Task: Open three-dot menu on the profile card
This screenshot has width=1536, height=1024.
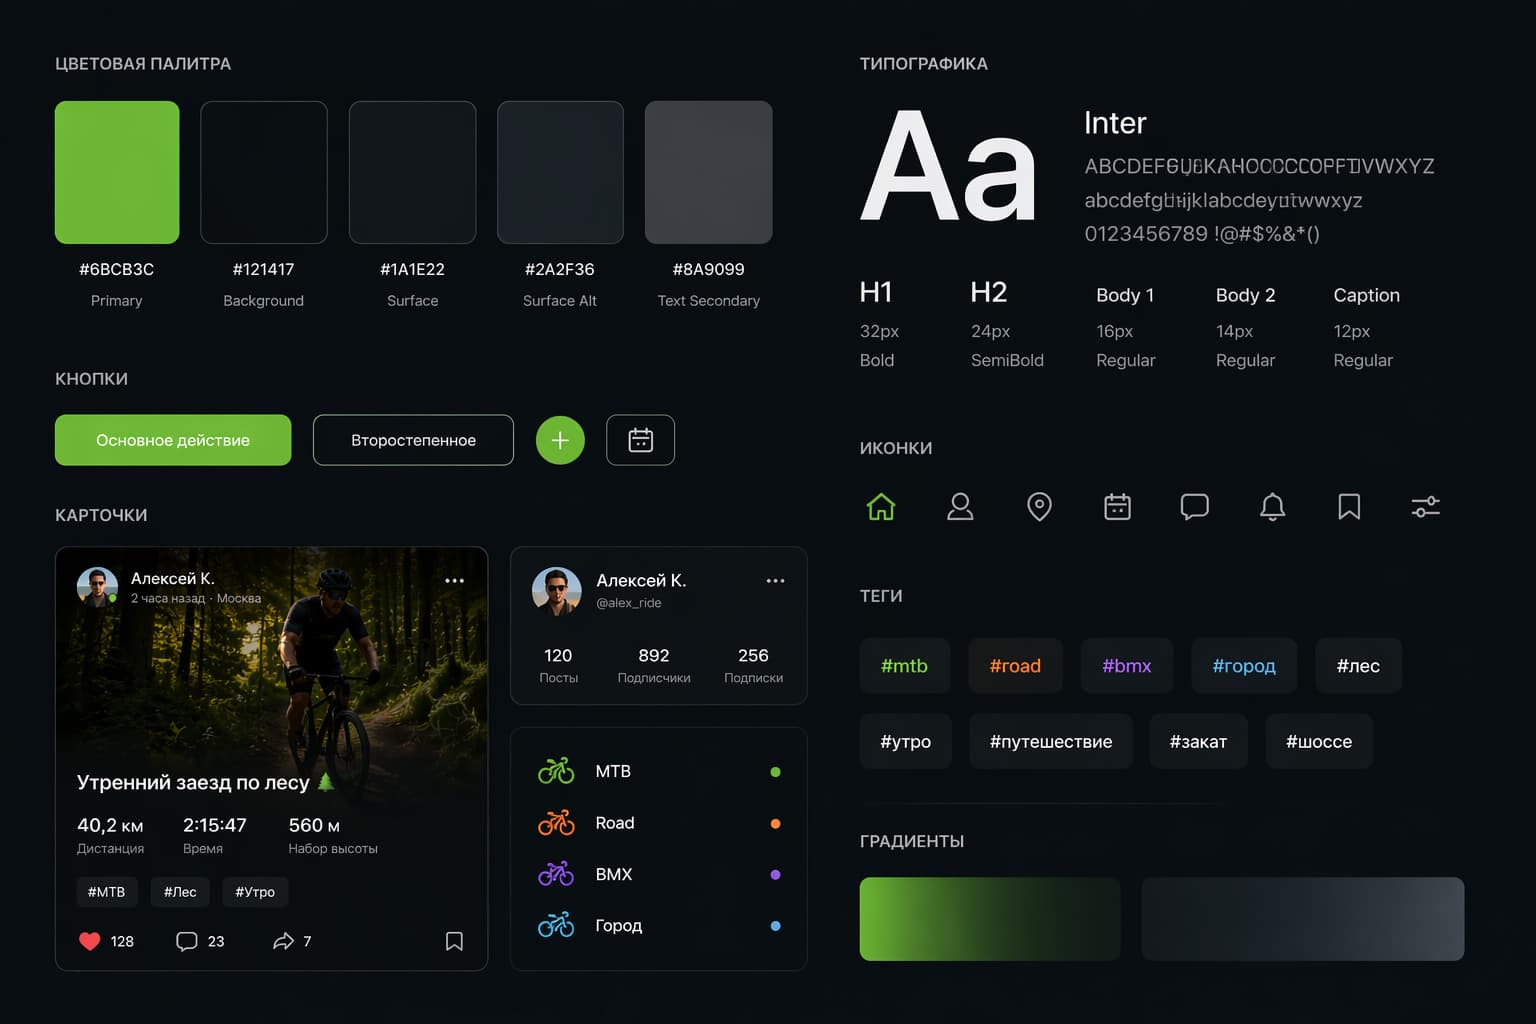Action: click(x=775, y=581)
